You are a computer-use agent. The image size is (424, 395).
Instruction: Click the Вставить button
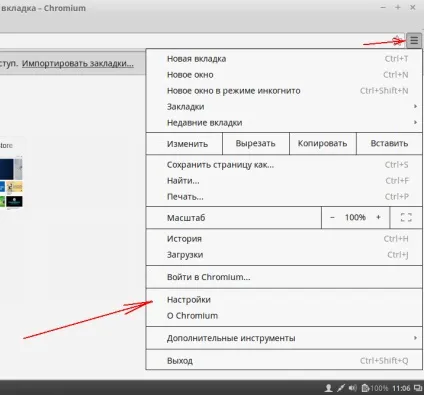pos(389,144)
